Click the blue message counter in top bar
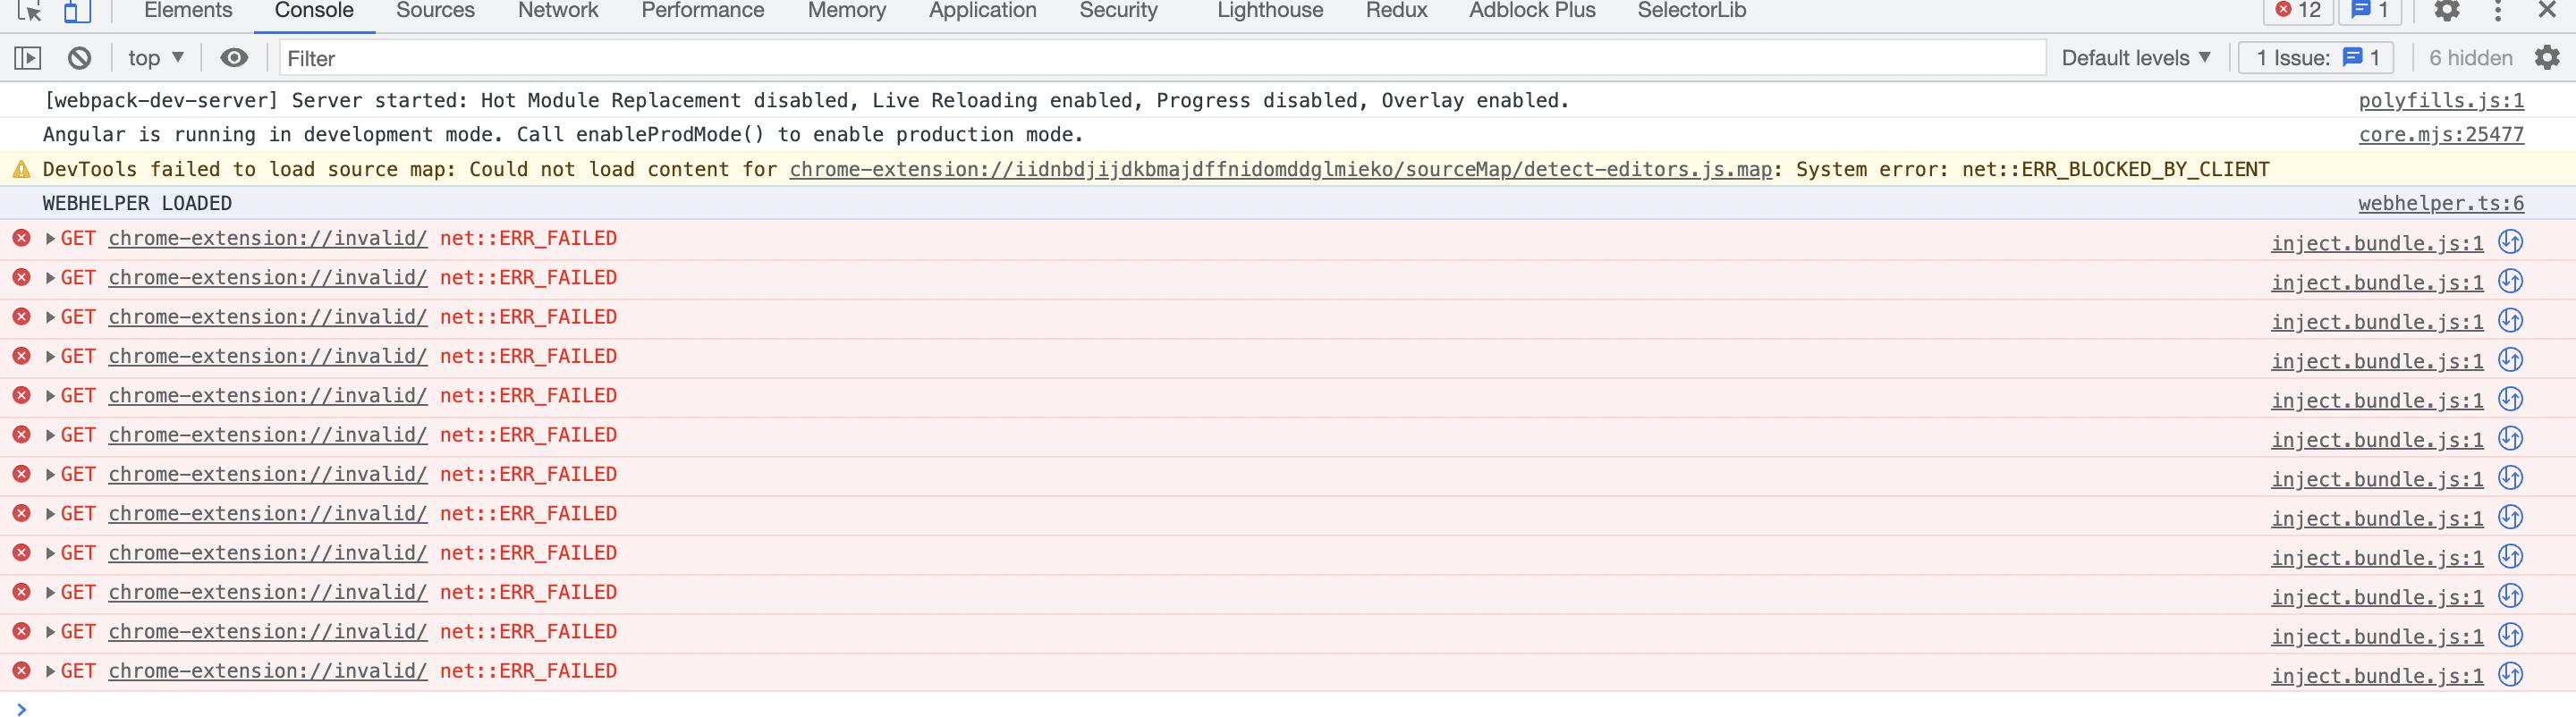The image size is (2576, 717). (2370, 10)
